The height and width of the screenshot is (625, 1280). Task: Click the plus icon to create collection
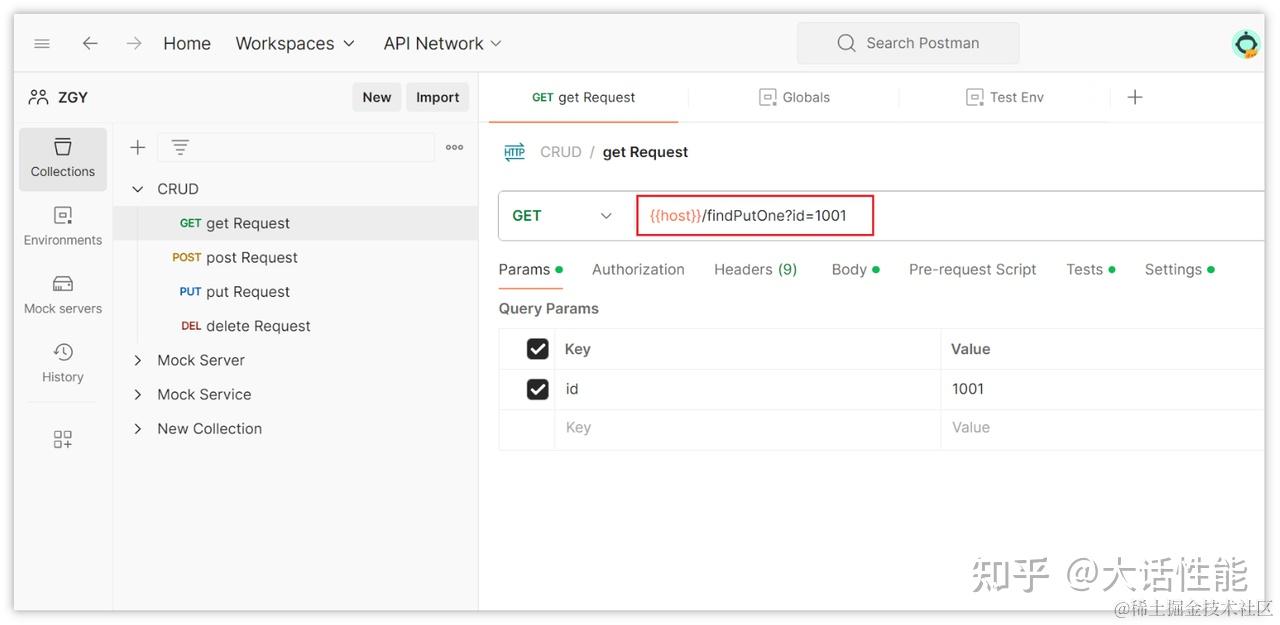[x=138, y=147]
